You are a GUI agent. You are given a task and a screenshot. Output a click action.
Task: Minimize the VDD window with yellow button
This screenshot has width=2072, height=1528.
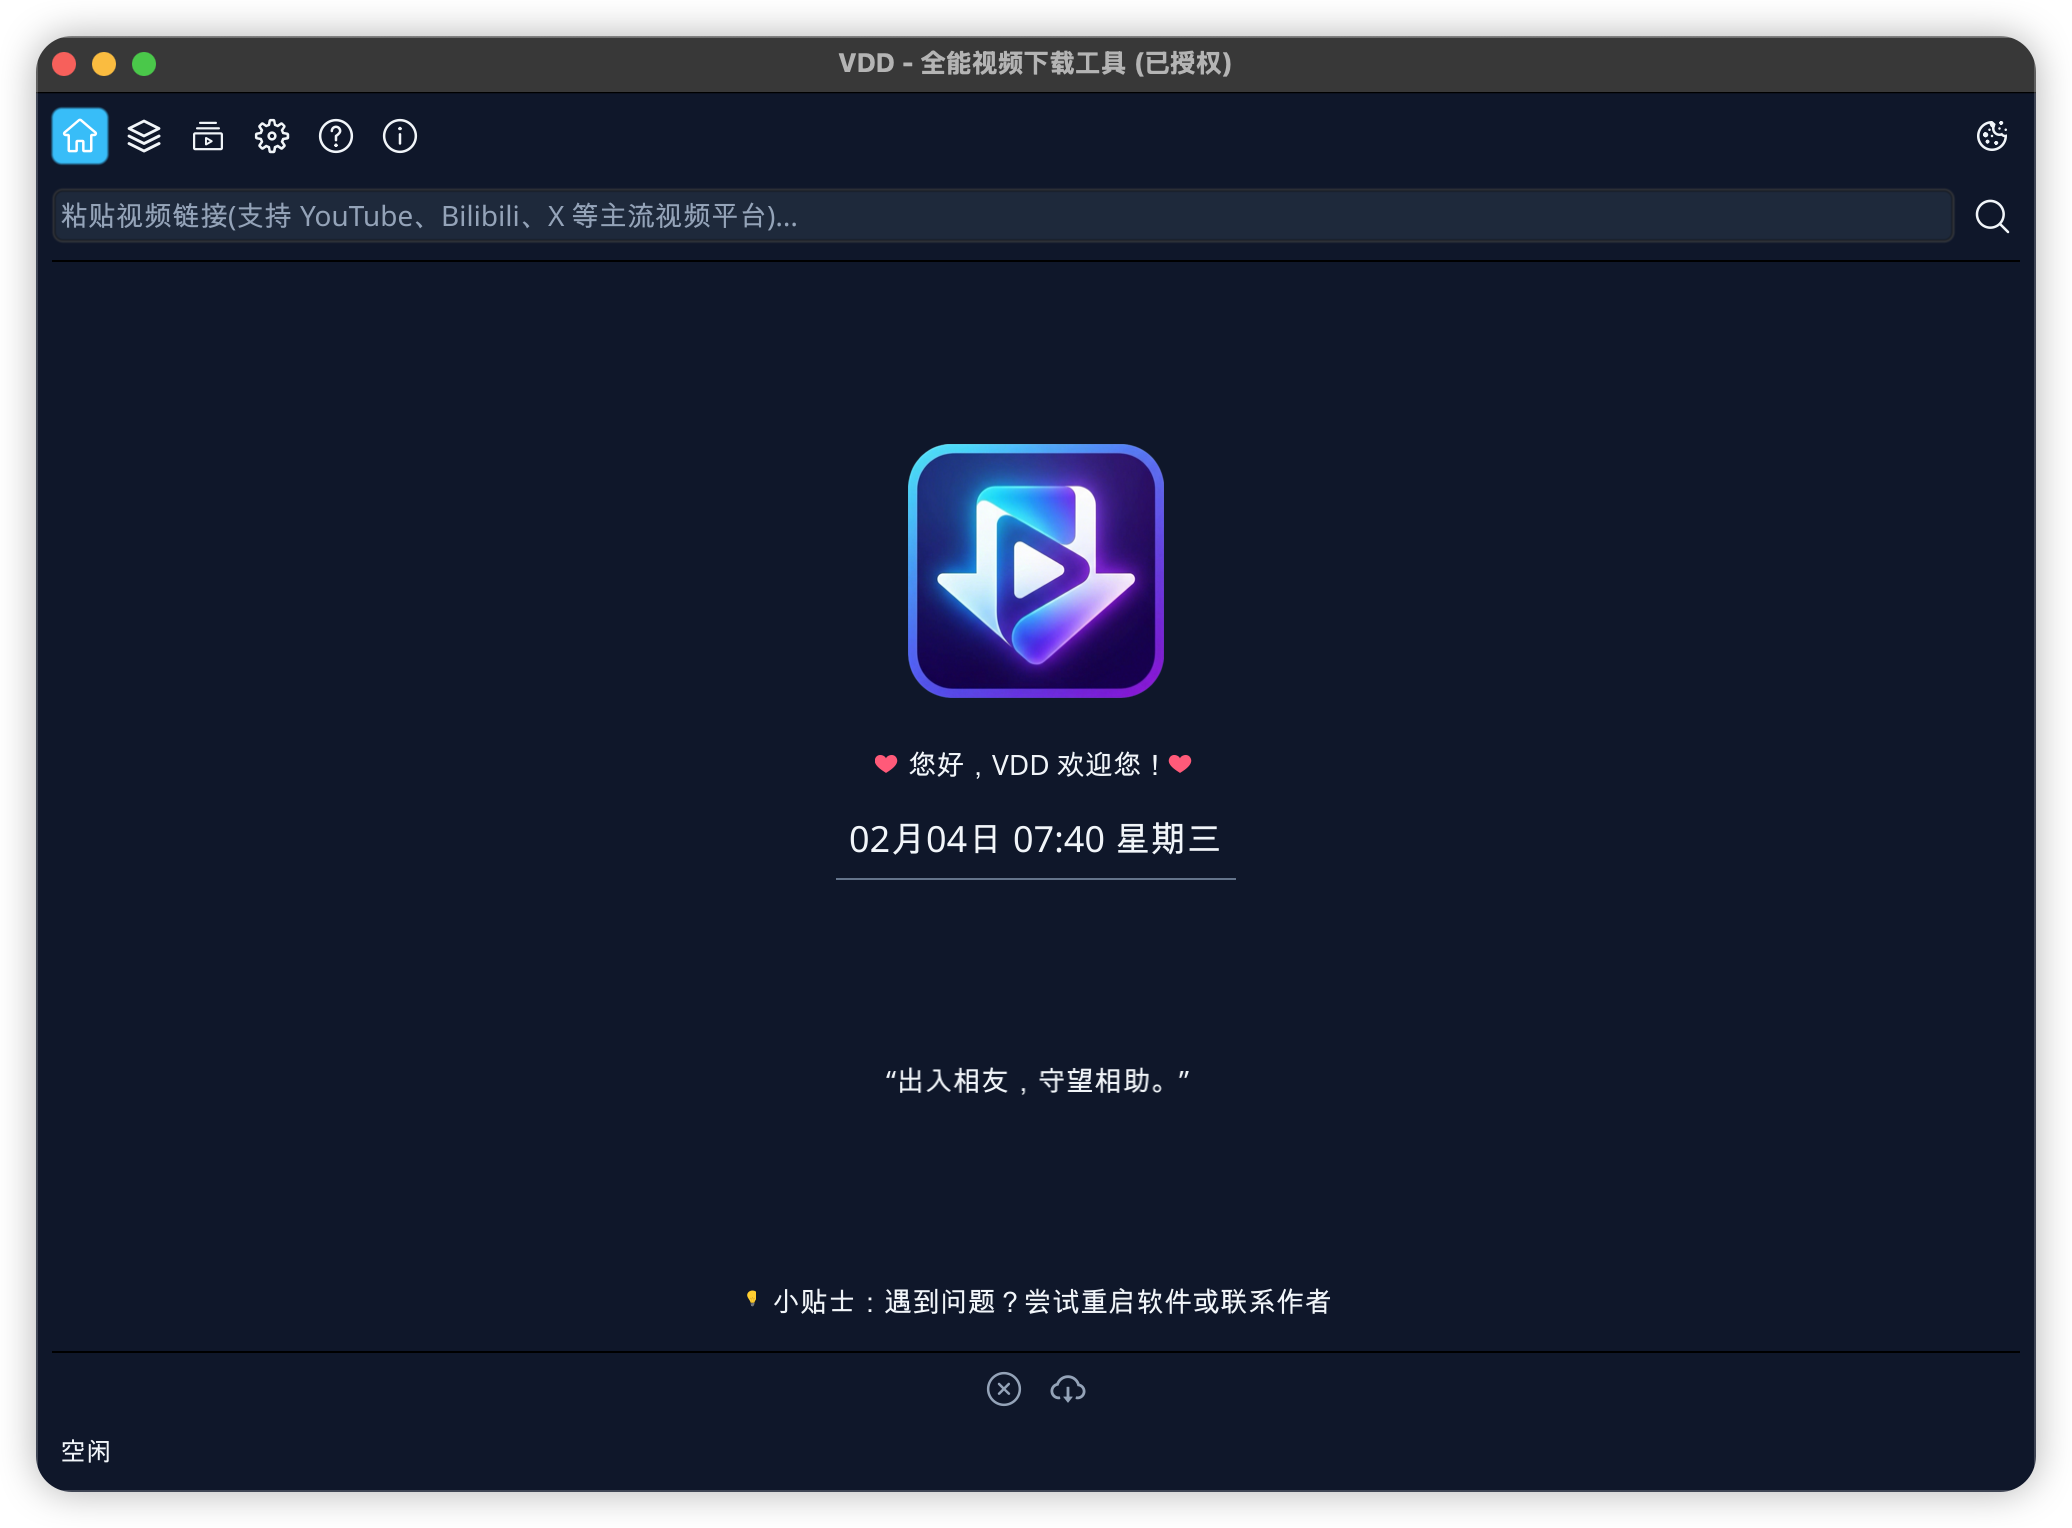point(104,64)
